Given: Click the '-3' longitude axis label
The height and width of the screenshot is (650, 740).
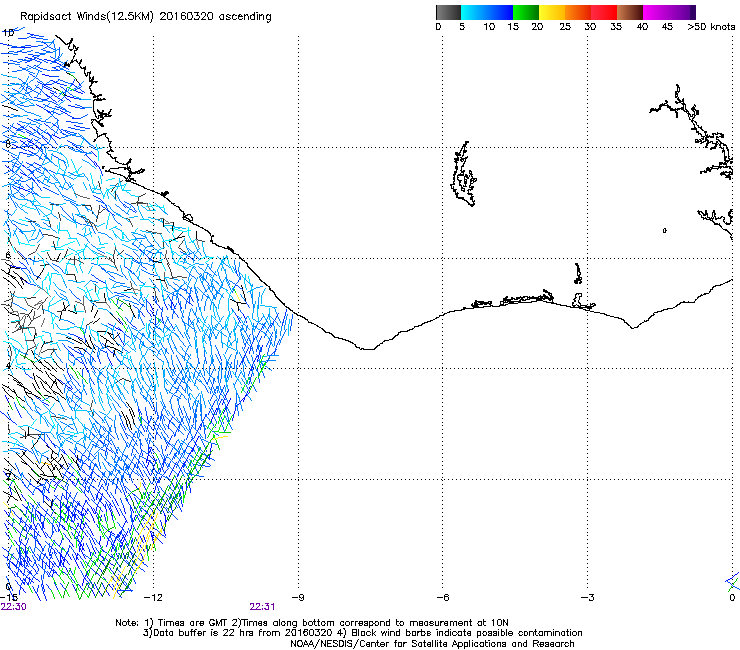Looking at the screenshot, I should (588, 598).
